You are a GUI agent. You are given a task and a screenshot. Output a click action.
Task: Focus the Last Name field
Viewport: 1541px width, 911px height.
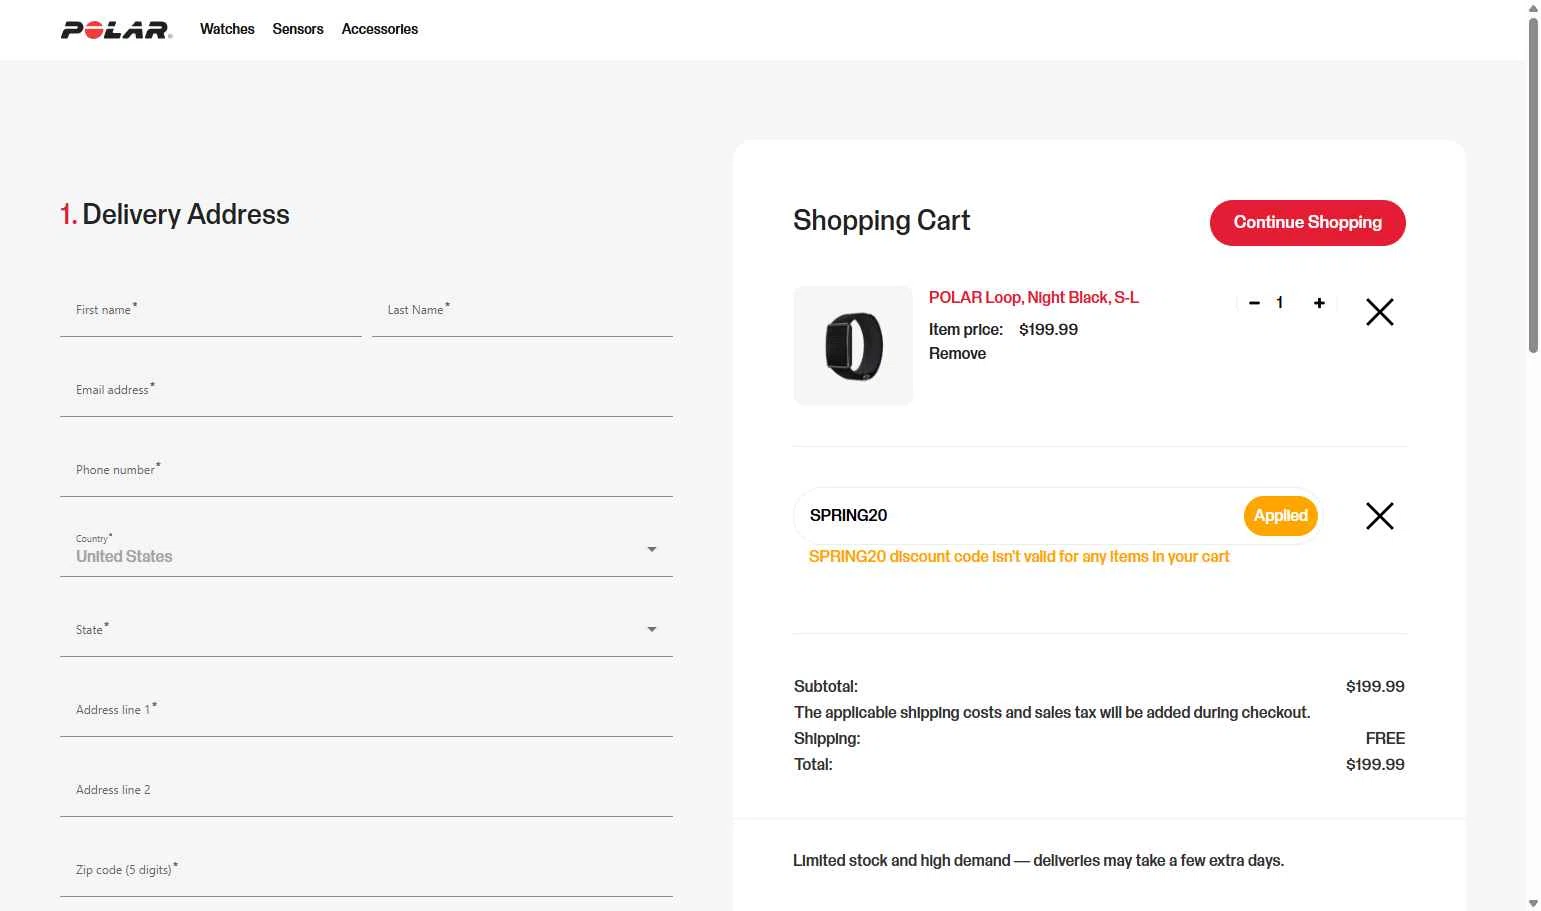pyautogui.click(x=522, y=310)
